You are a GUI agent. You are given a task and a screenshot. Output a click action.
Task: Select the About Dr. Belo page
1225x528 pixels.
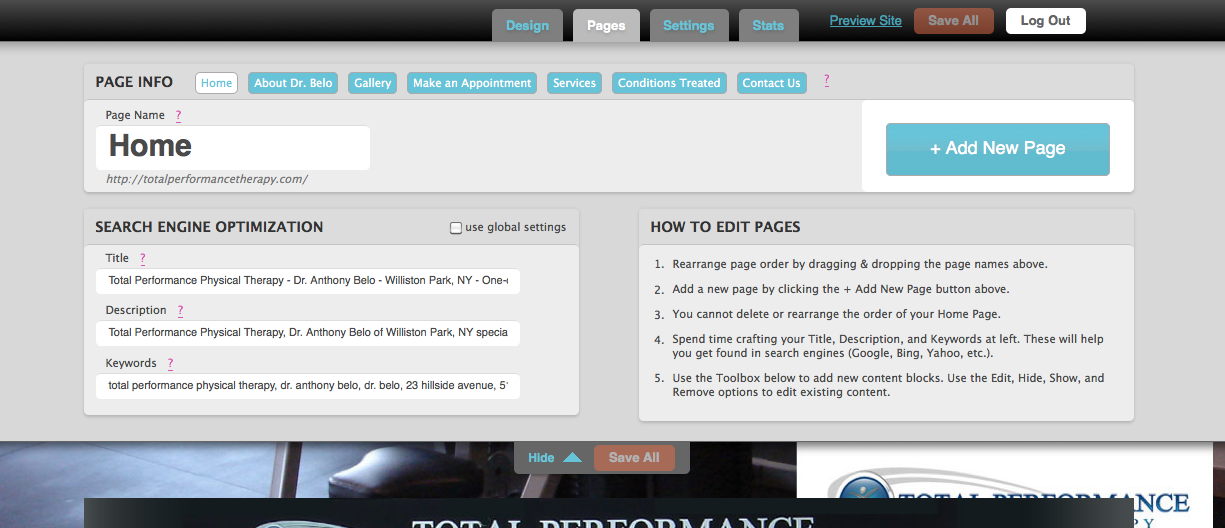293,83
